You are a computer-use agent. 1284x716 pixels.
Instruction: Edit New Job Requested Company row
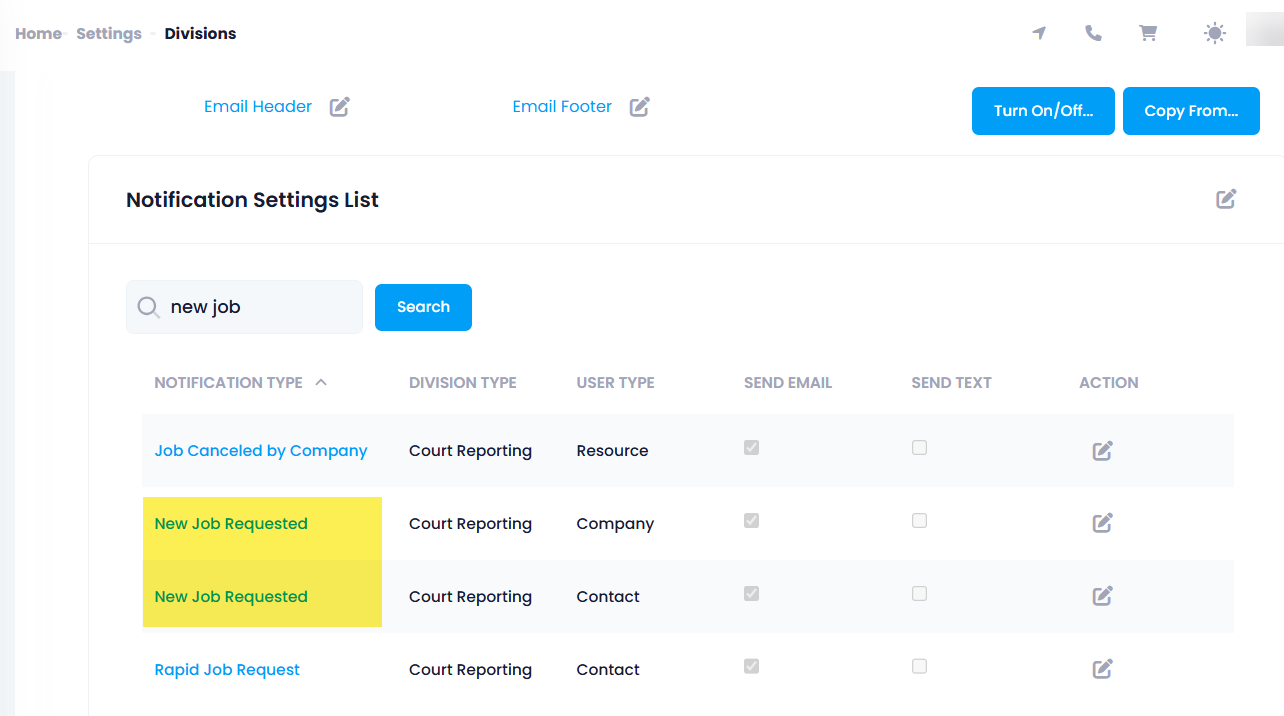click(x=1102, y=523)
